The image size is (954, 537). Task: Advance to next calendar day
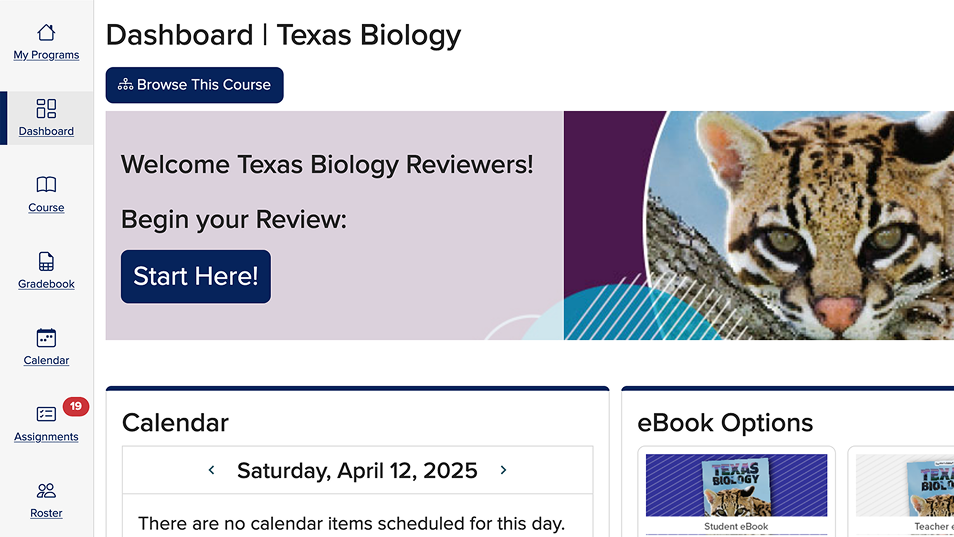point(503,470)
